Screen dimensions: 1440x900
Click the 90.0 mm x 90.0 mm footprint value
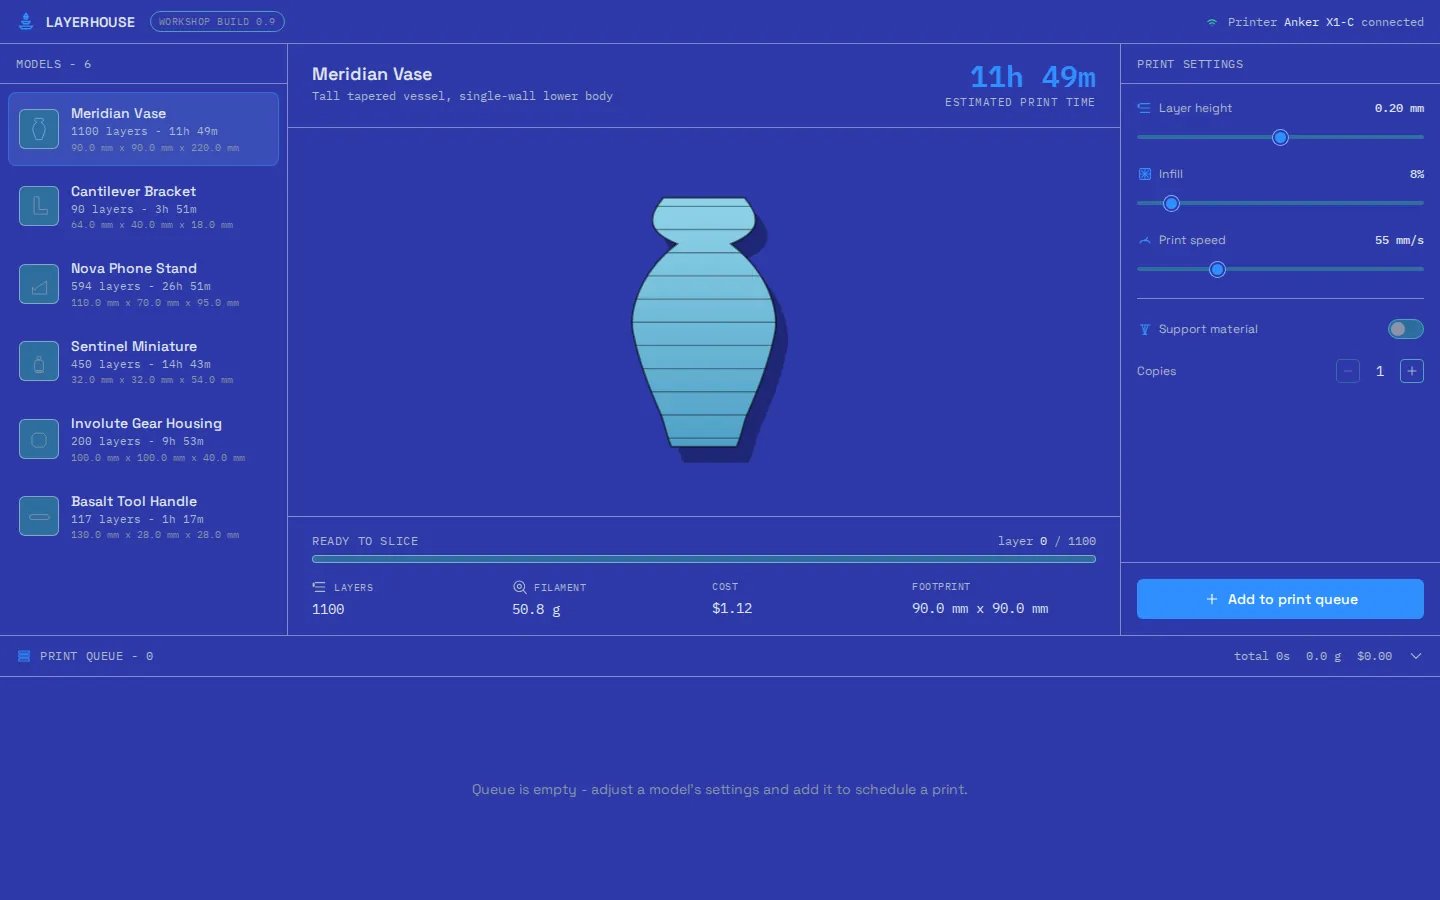point(980,608)
